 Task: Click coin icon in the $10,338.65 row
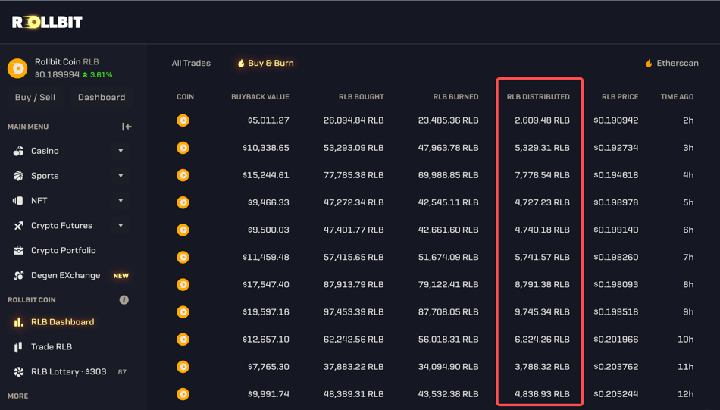tap(183, 148)
